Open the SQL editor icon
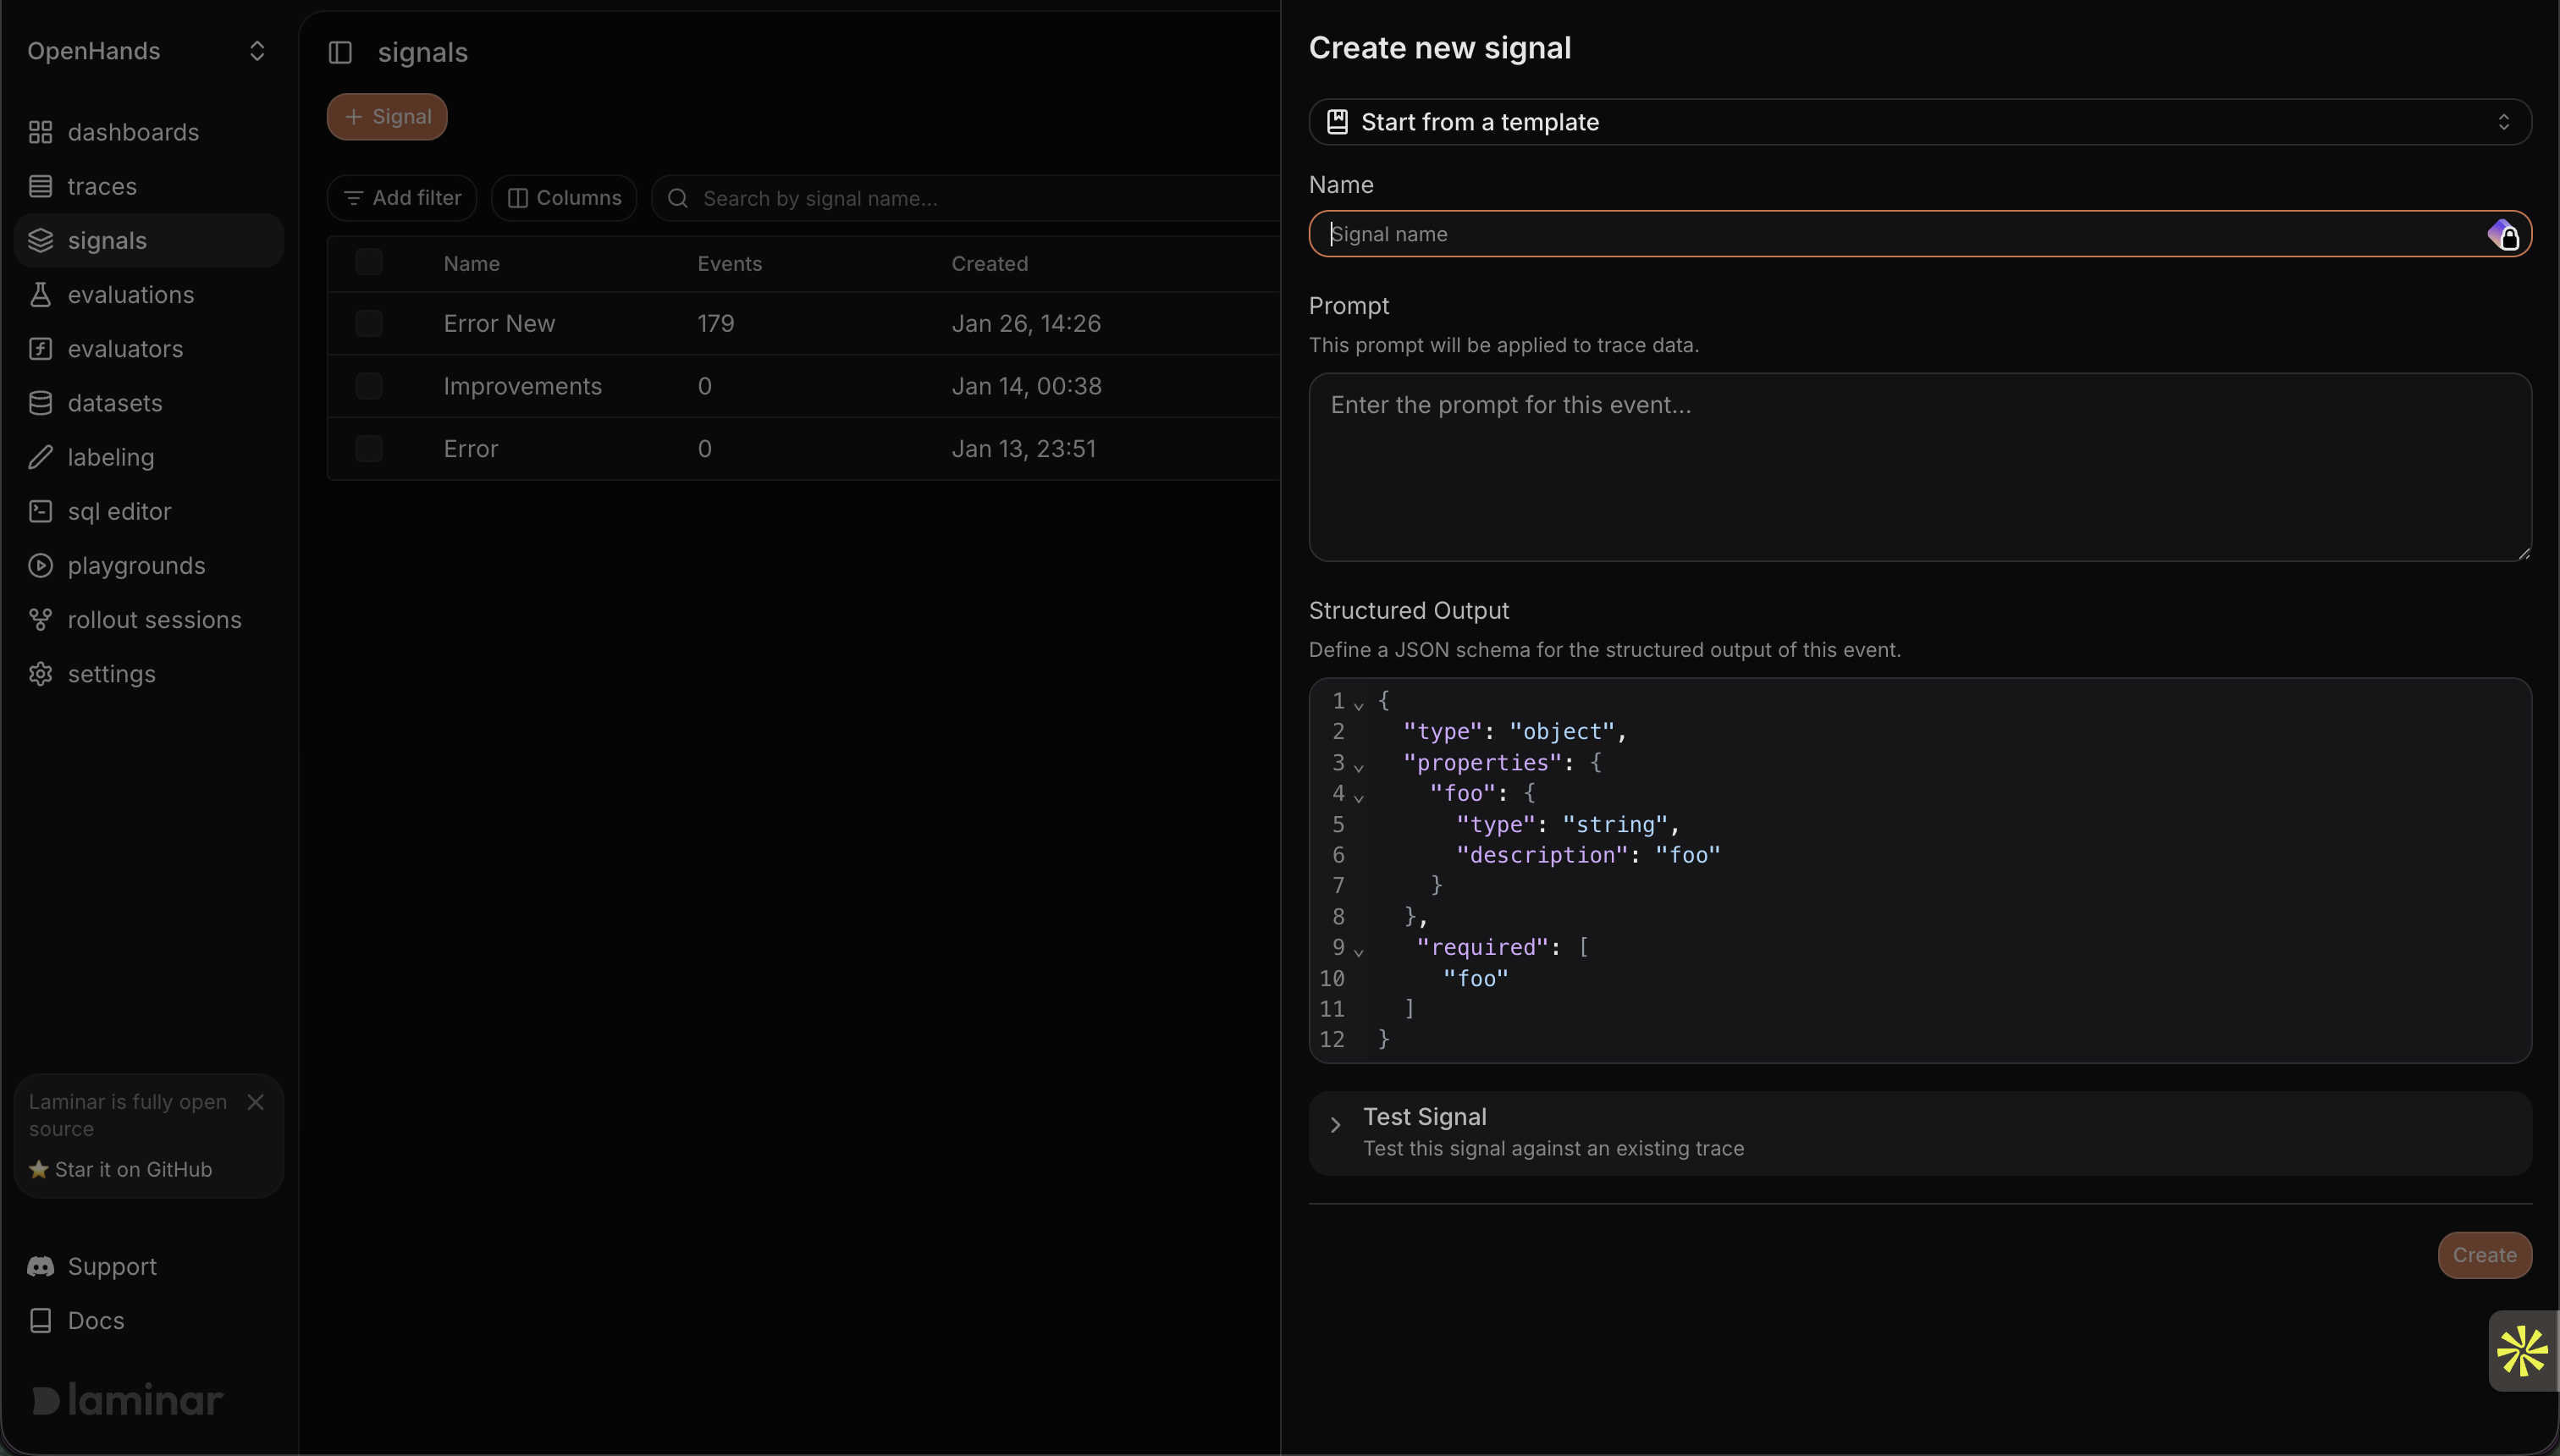 click(41, 511)
